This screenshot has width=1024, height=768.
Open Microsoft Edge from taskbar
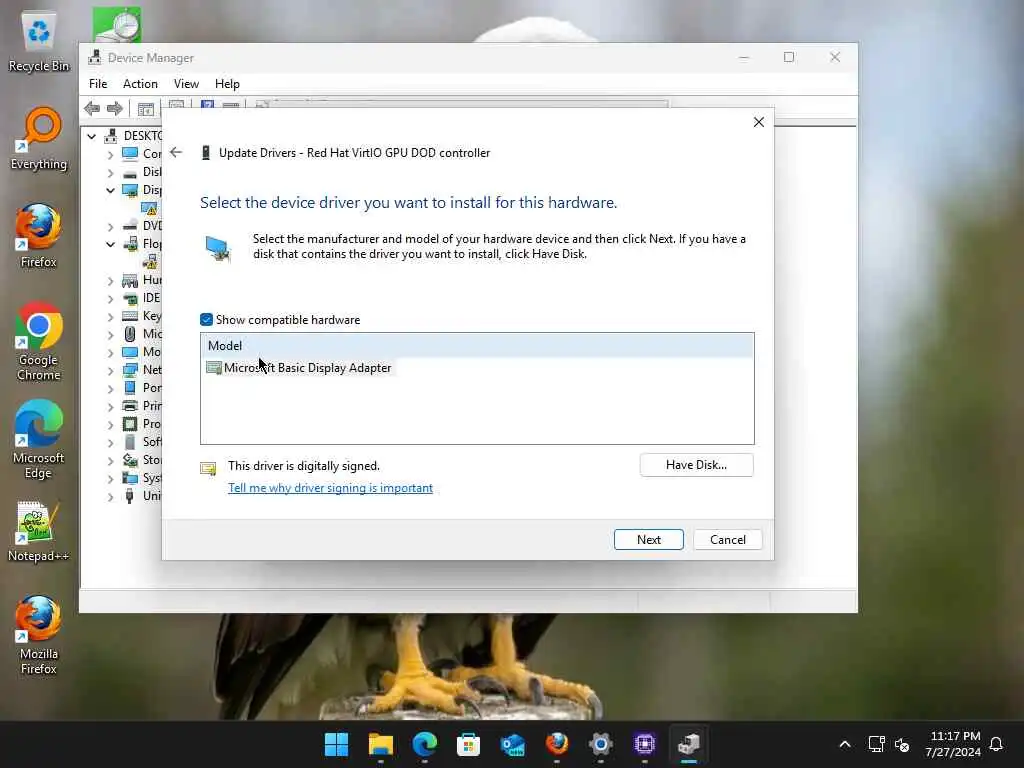pyautogui.click(x=424, y=744)
